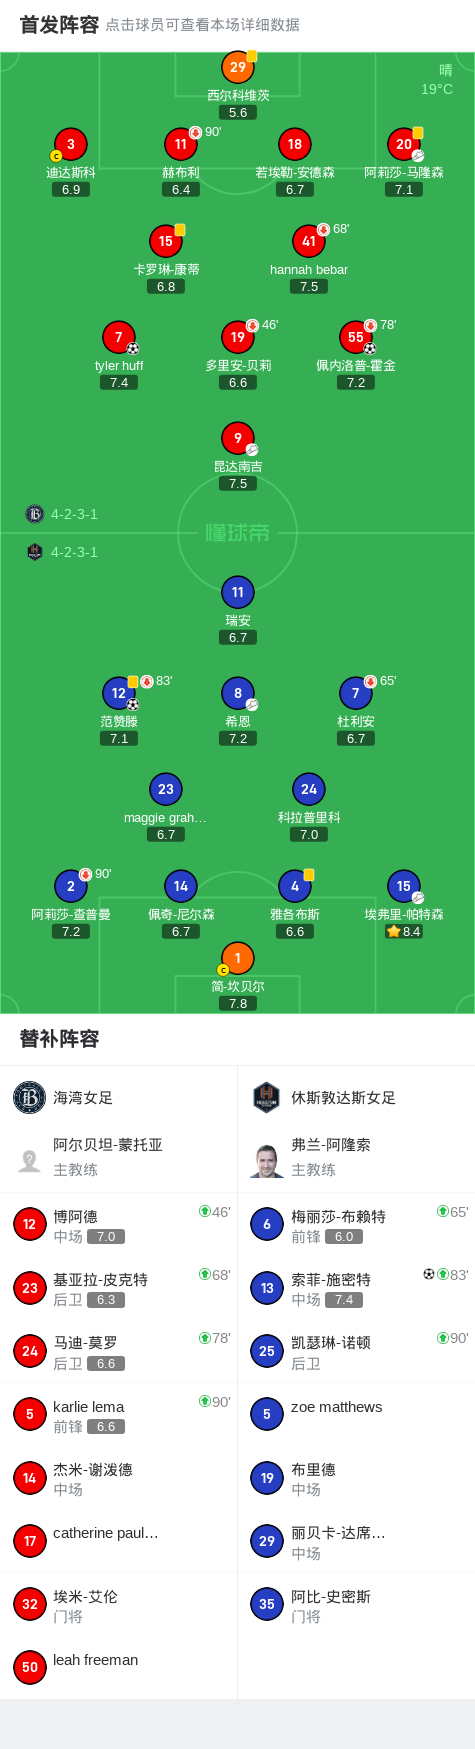
Task: Tap blue number 11 瑞安 player icon
Action: [238, 592]
